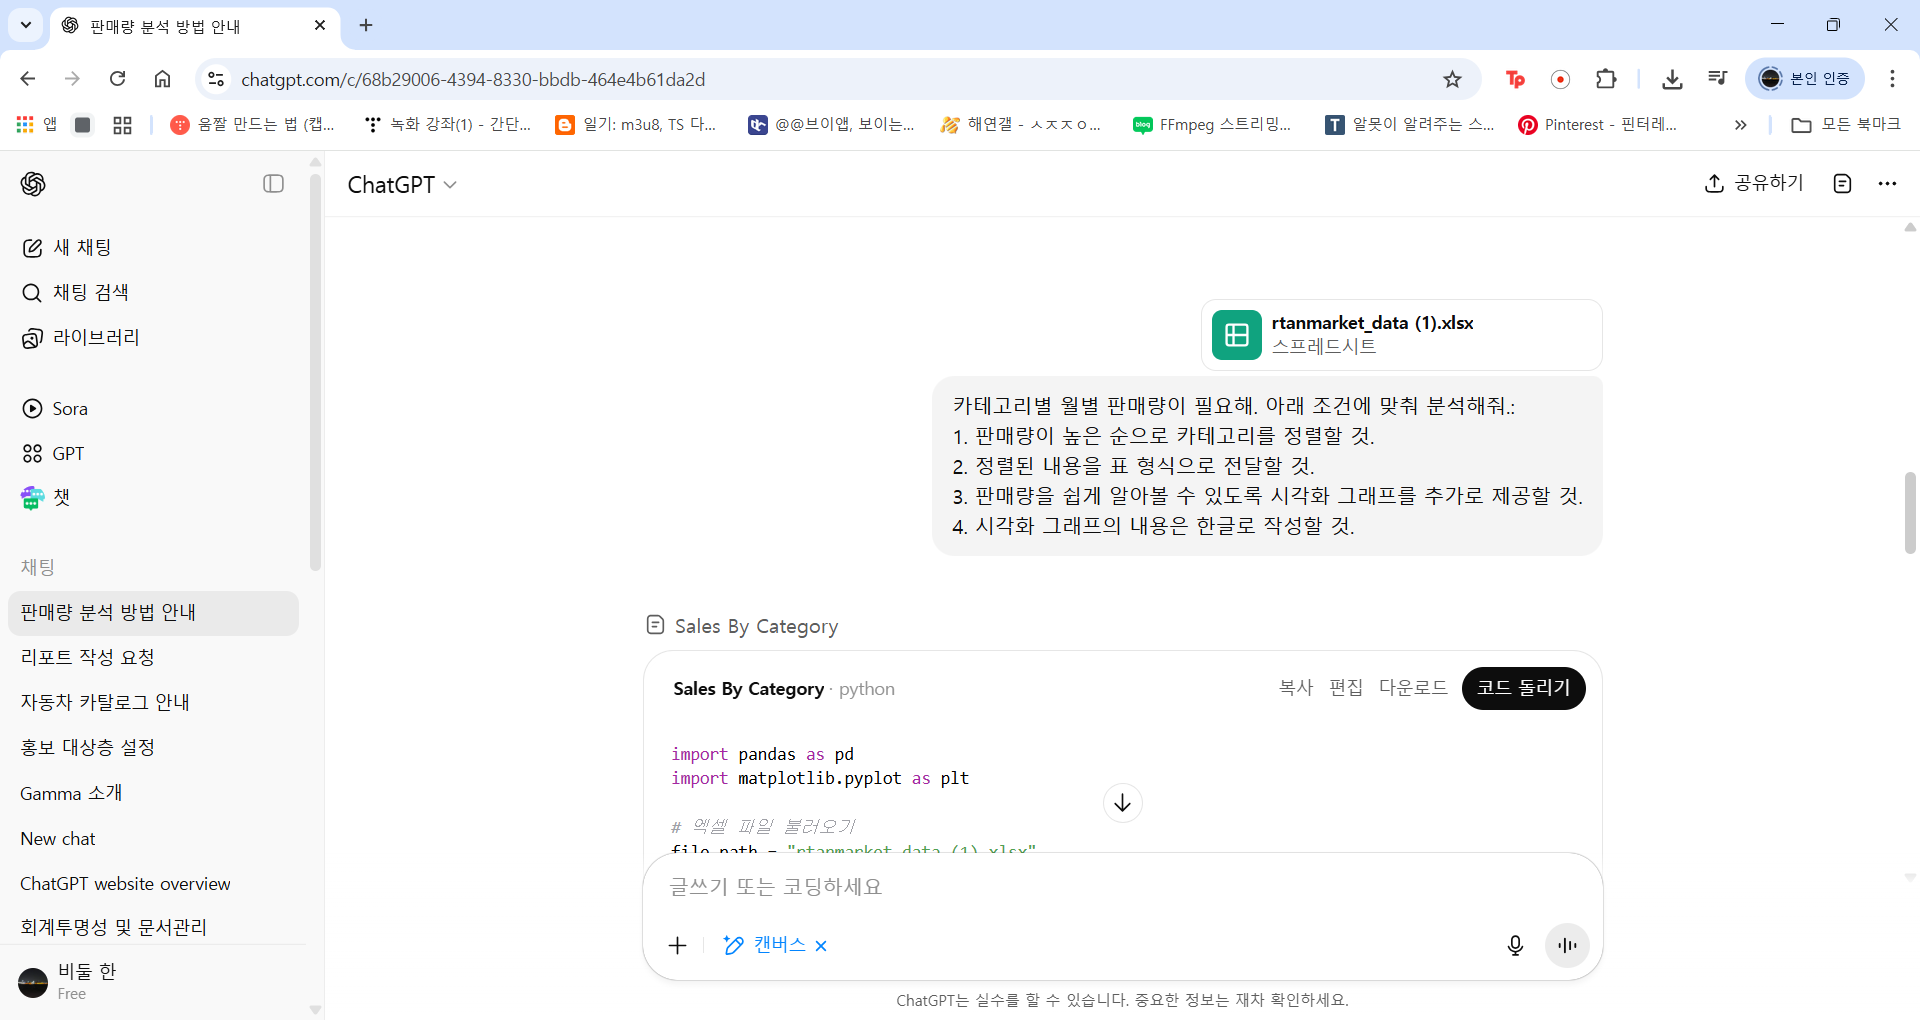This screenshot has height=1020, width=1920.
Task: Open the media control icon
Action: [1718, 79]
